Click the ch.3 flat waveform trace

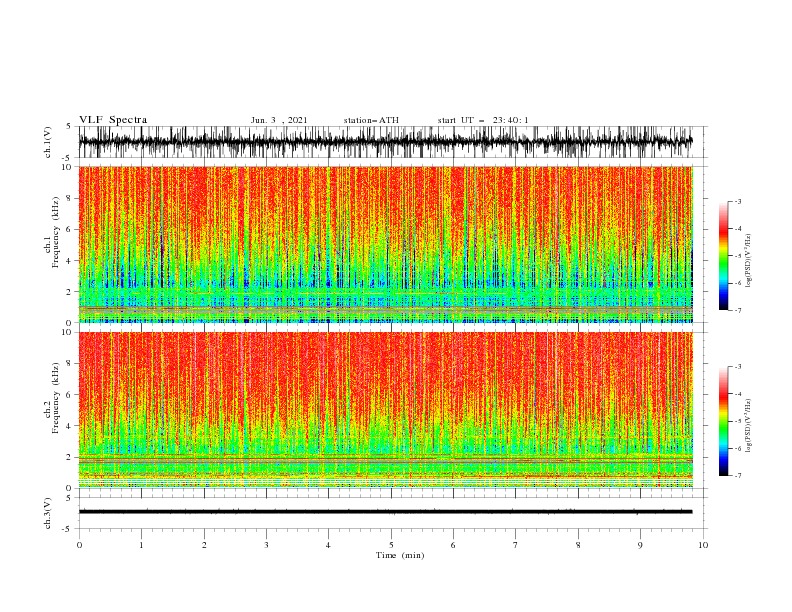(x=385, y=512)
